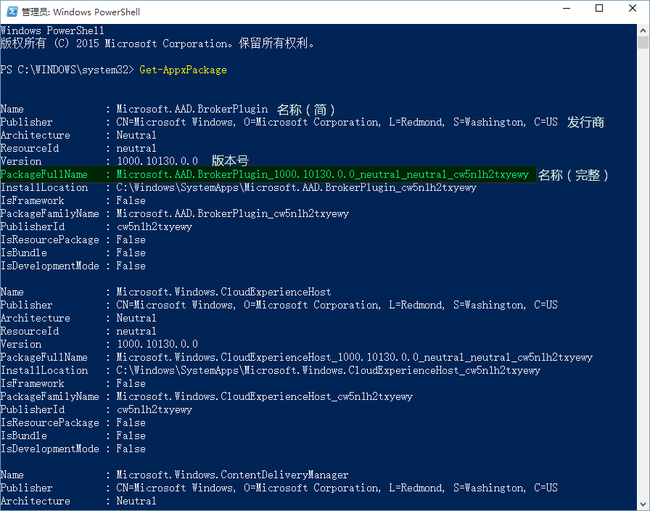Click PackageFamilyName value Microsoft.AAD.BrokerPlugin_cw5n1h2txyewy
The image size is (650, 511).
tap(232, 214)
